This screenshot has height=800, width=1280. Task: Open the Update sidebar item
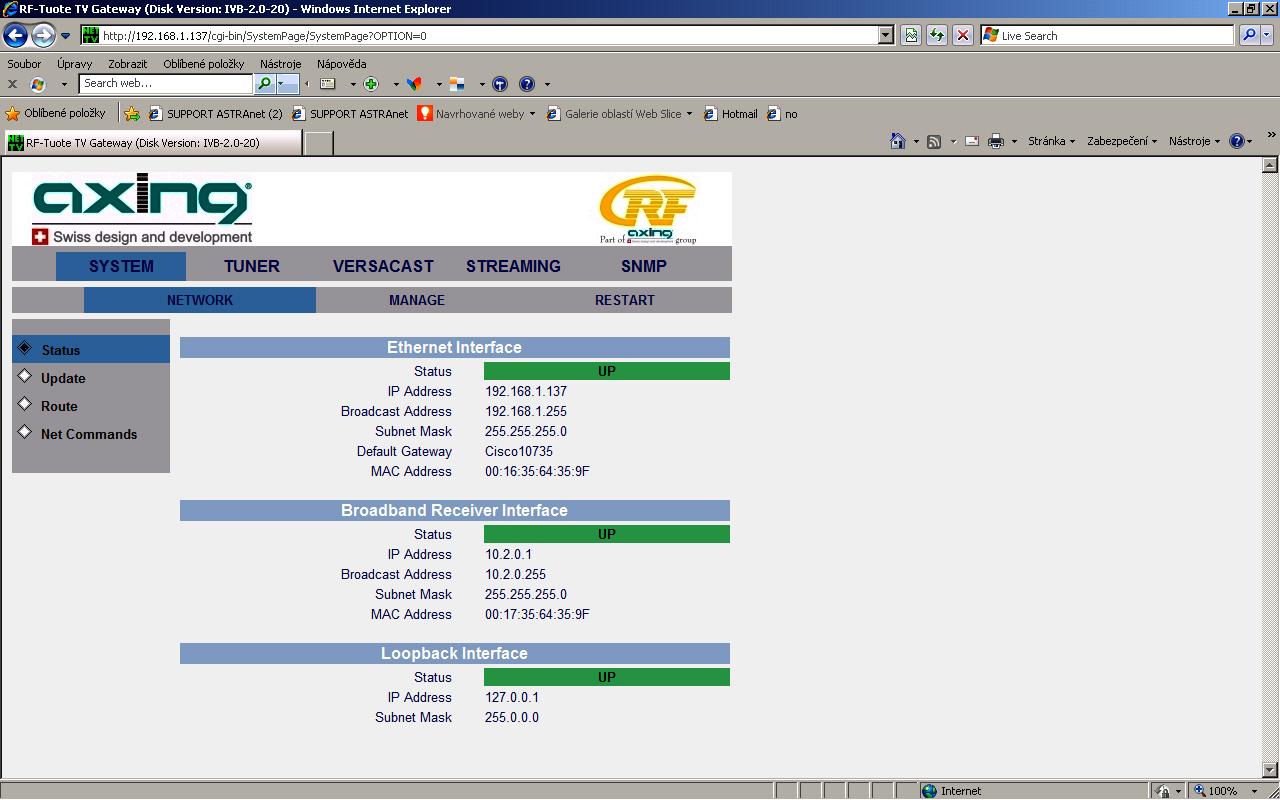tap(91, 378)
